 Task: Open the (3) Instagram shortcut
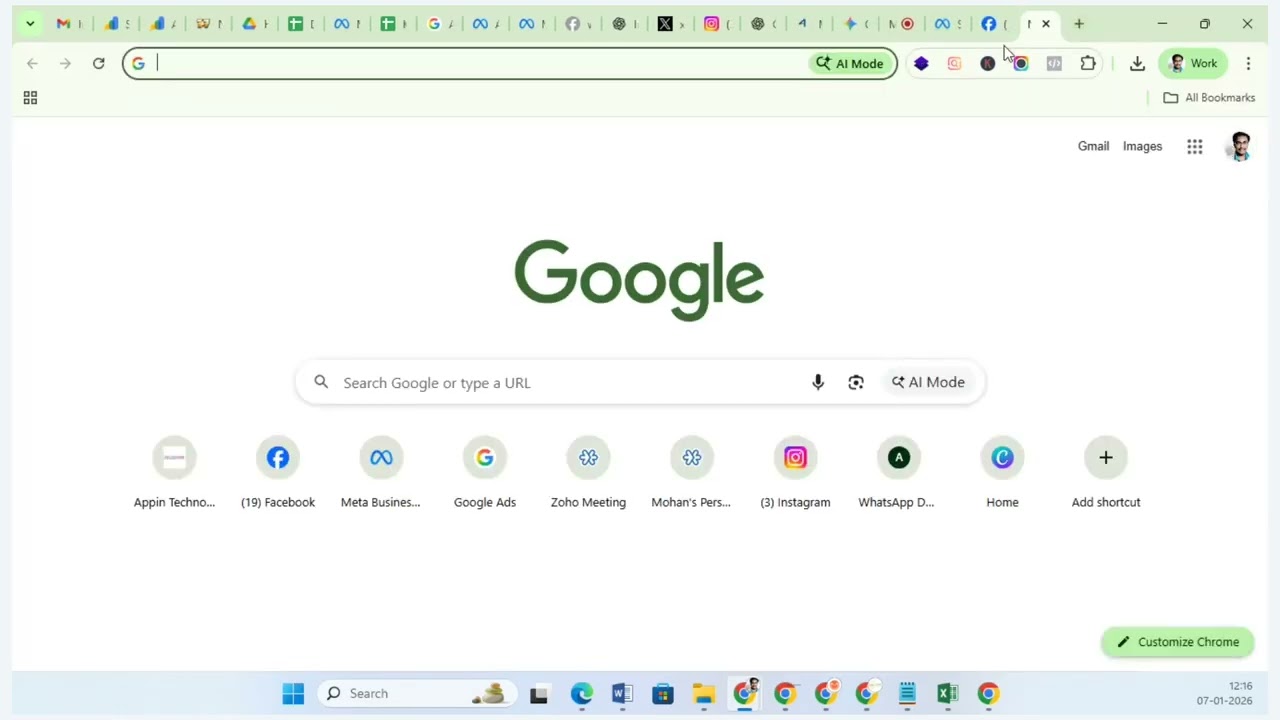click(795, 474)
